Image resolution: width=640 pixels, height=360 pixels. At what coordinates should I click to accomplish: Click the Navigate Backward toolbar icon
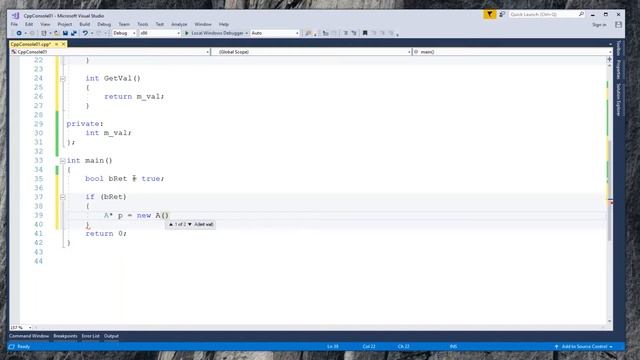click(x=19, y=33)
